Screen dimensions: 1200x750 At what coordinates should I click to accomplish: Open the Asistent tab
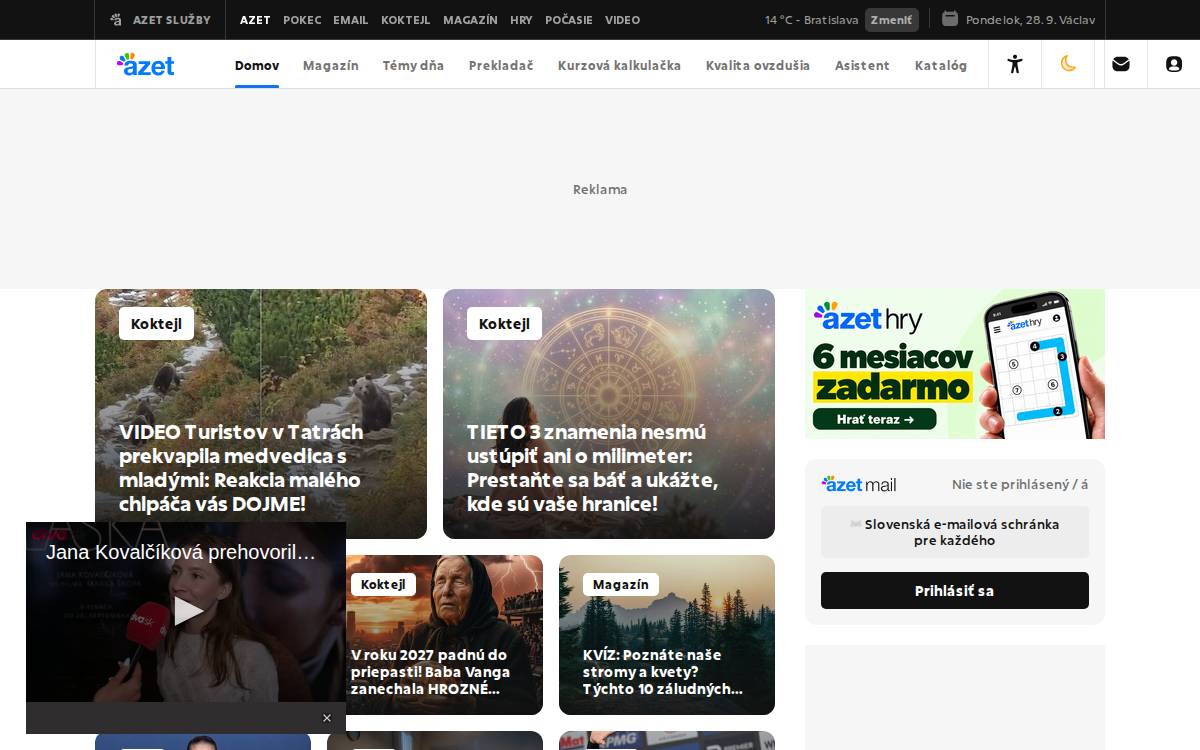tap(862, 65)
